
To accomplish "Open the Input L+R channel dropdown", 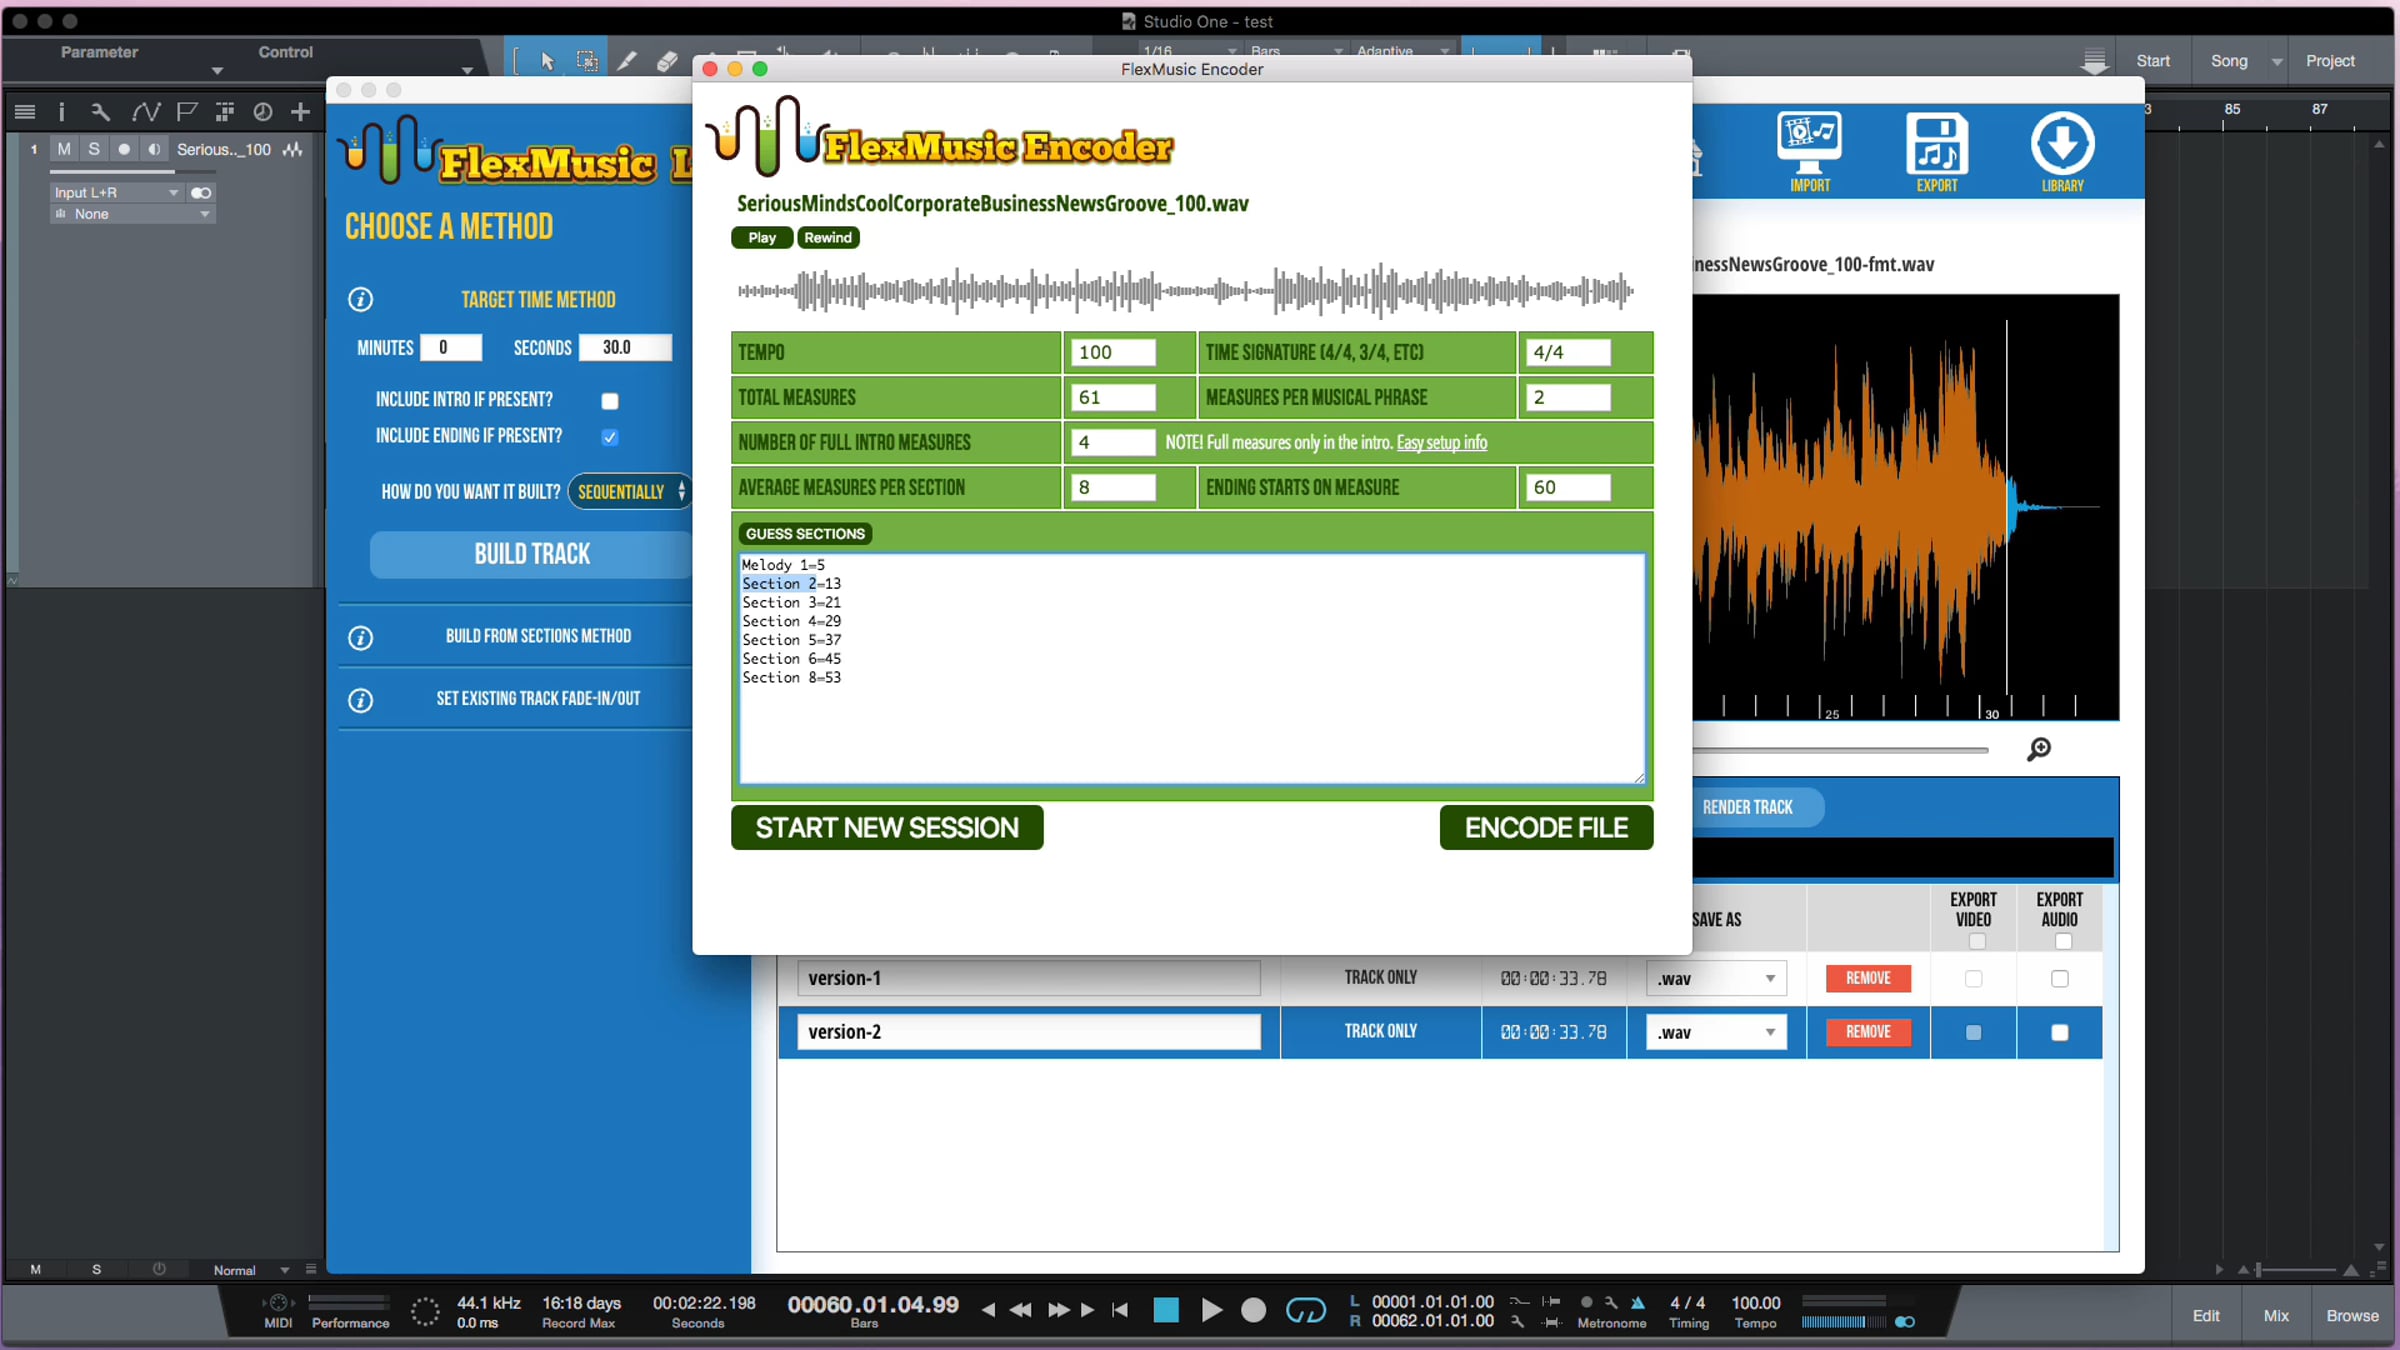I will tap(116, 192).
